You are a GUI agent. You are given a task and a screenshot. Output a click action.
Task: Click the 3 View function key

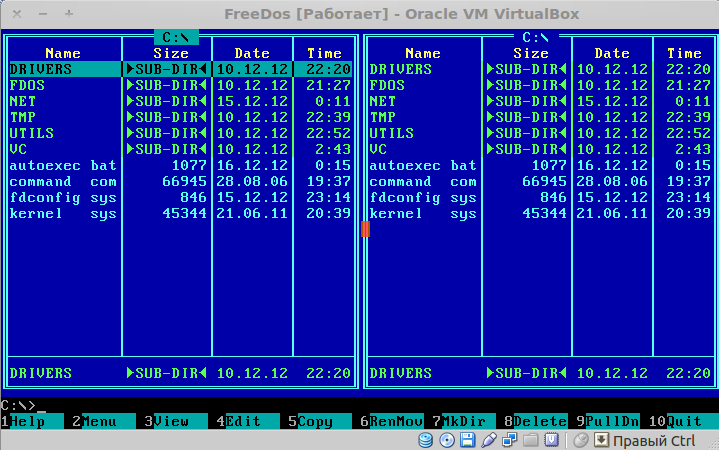pos(176,421)
